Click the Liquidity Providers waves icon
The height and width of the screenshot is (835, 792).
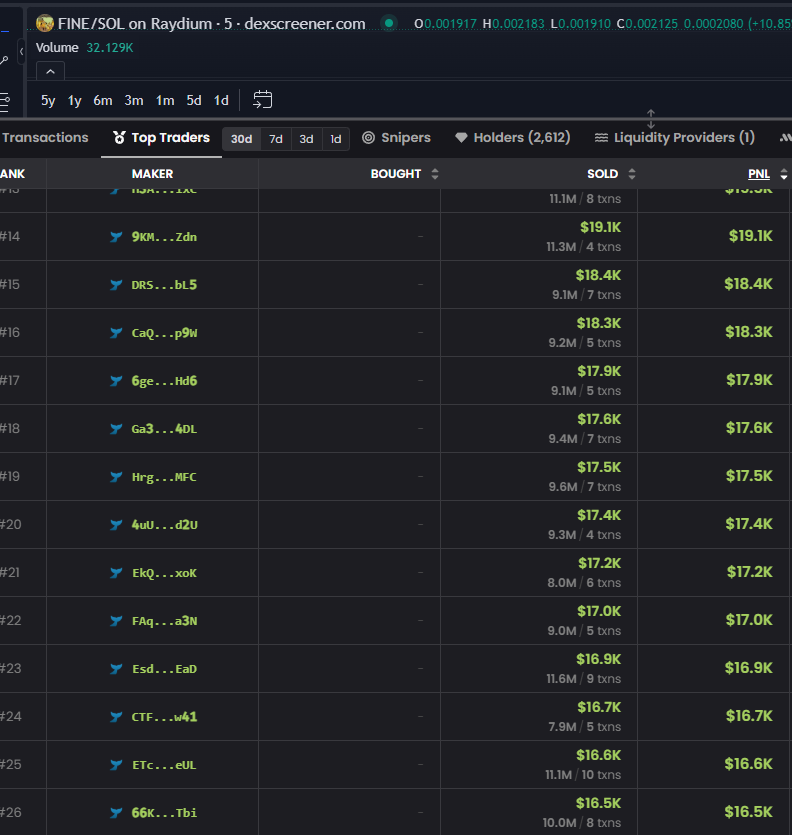(x=601, y=137)
